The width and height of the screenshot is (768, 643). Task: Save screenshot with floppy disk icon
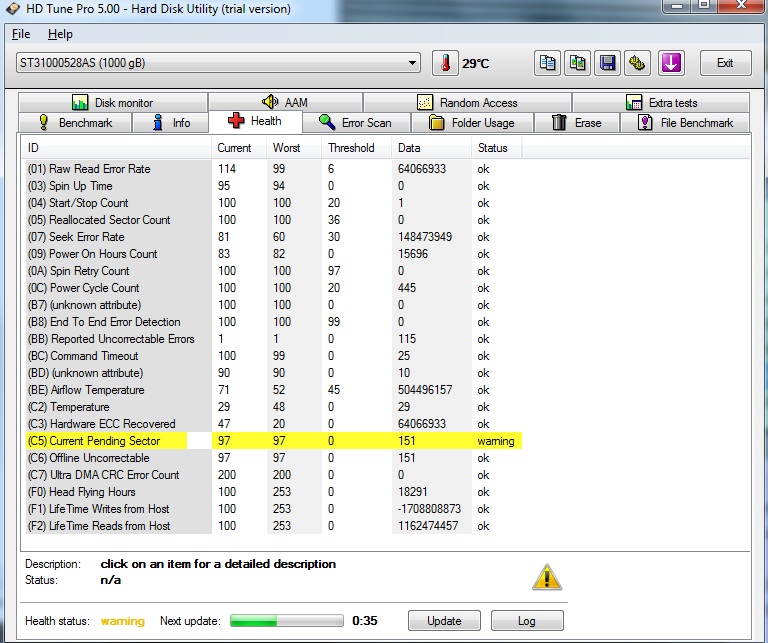[607, 63]
